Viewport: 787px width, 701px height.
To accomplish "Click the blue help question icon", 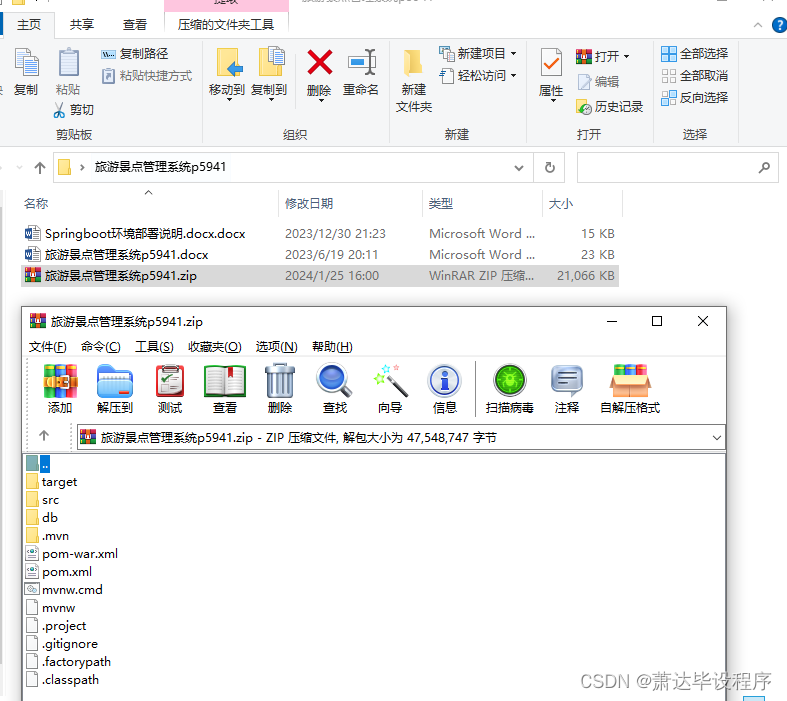I will [779, 25].
